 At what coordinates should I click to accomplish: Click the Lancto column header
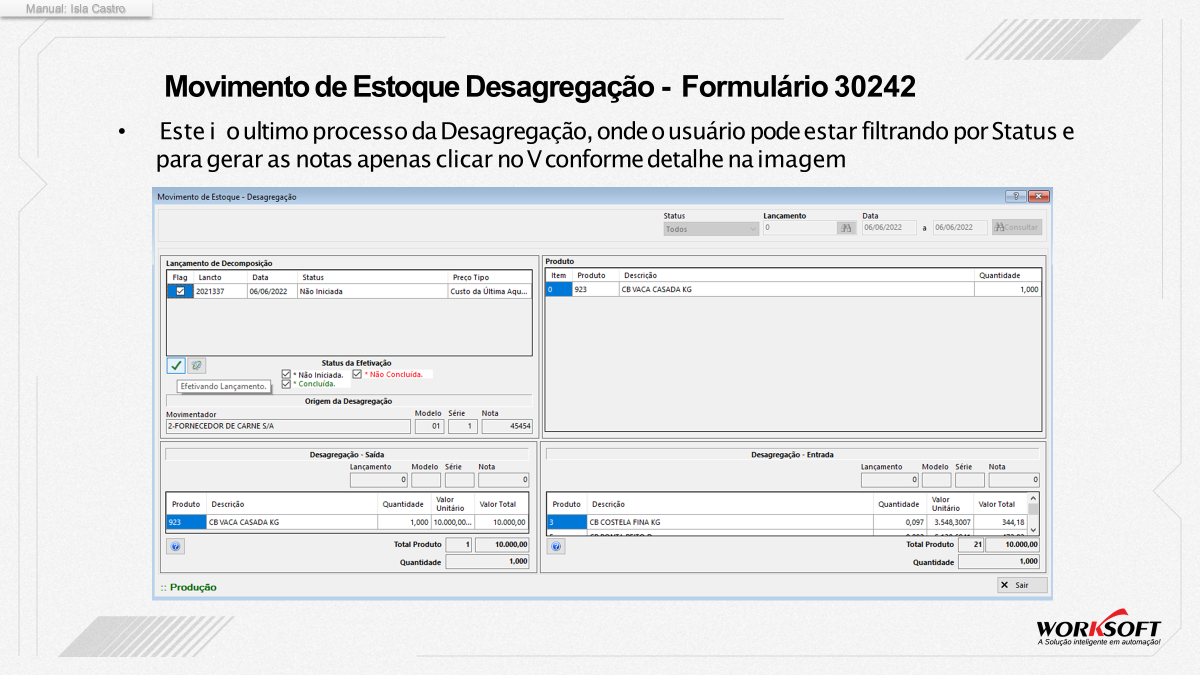click(220, 277)
